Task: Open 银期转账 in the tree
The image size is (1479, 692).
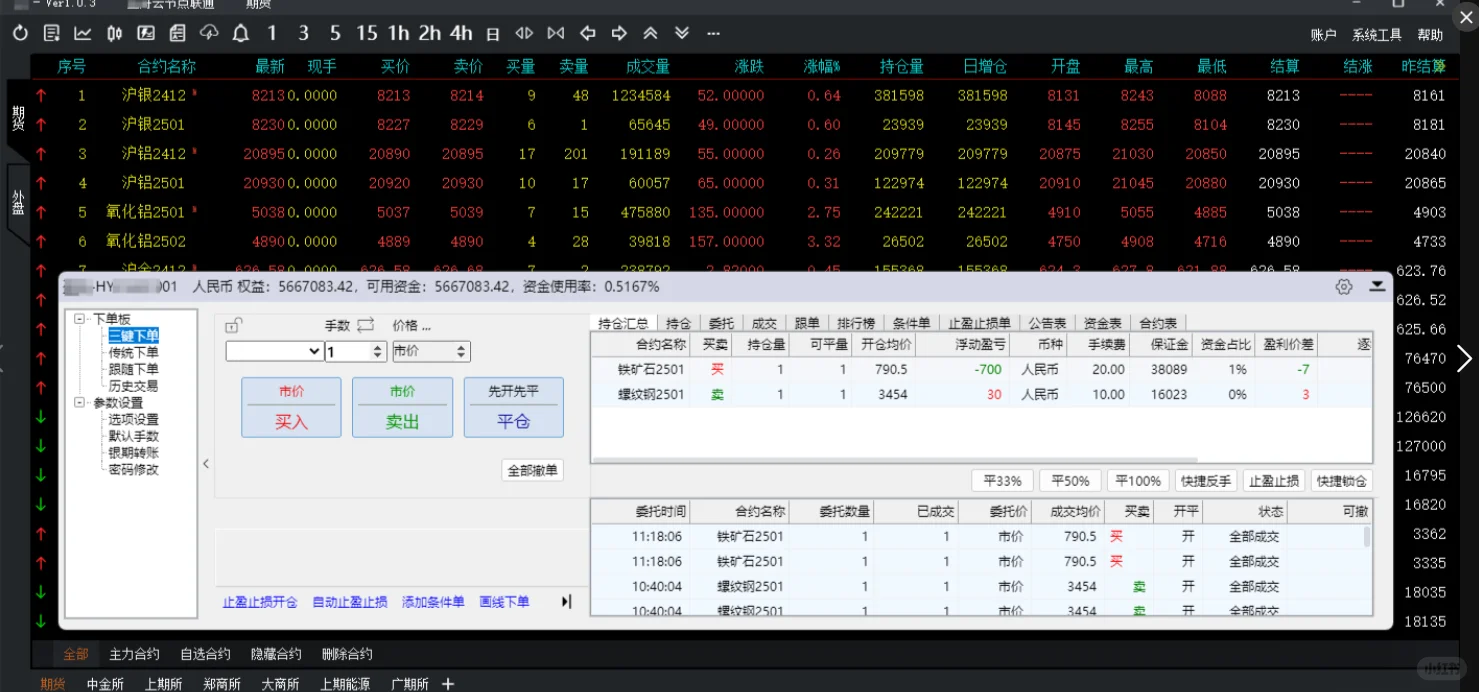Action: (133, 453)
